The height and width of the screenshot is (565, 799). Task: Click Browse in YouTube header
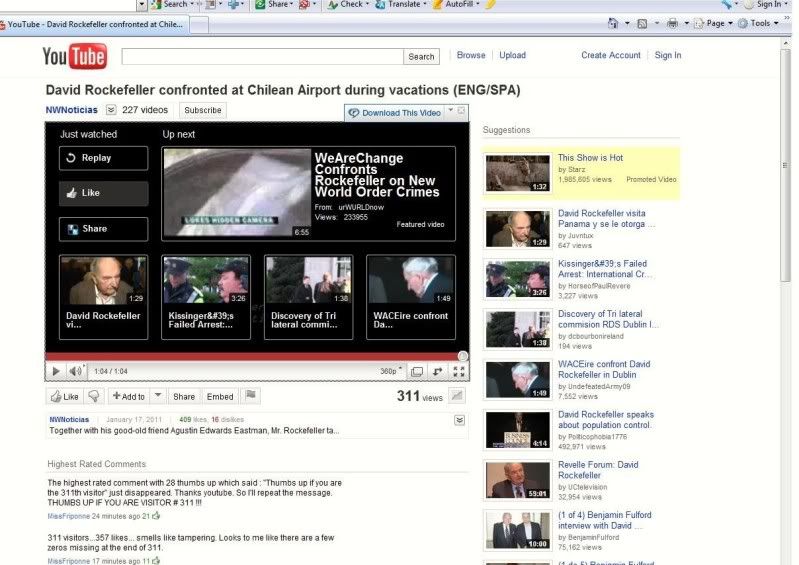click(x=471, y=55)
